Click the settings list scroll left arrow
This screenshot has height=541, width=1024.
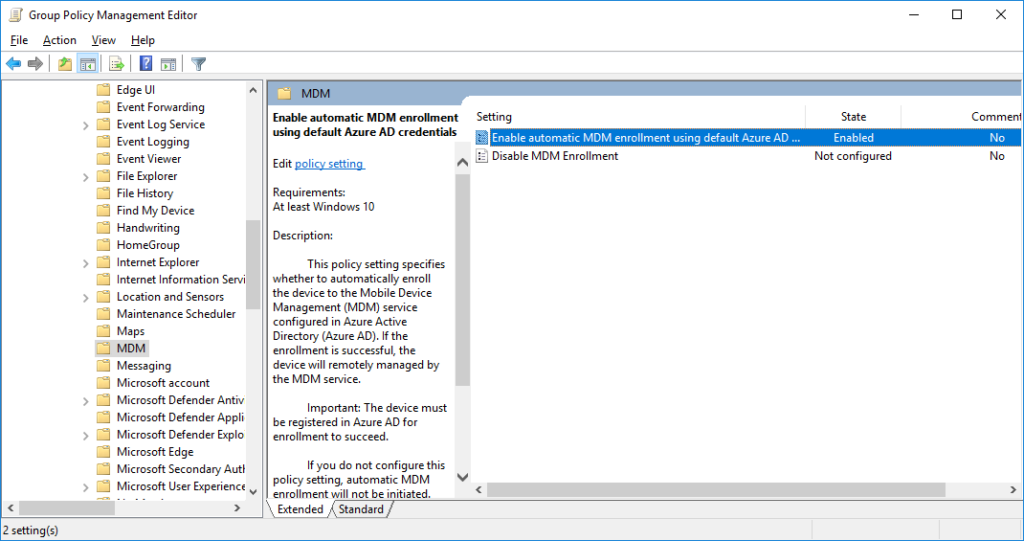click(479, 489)
